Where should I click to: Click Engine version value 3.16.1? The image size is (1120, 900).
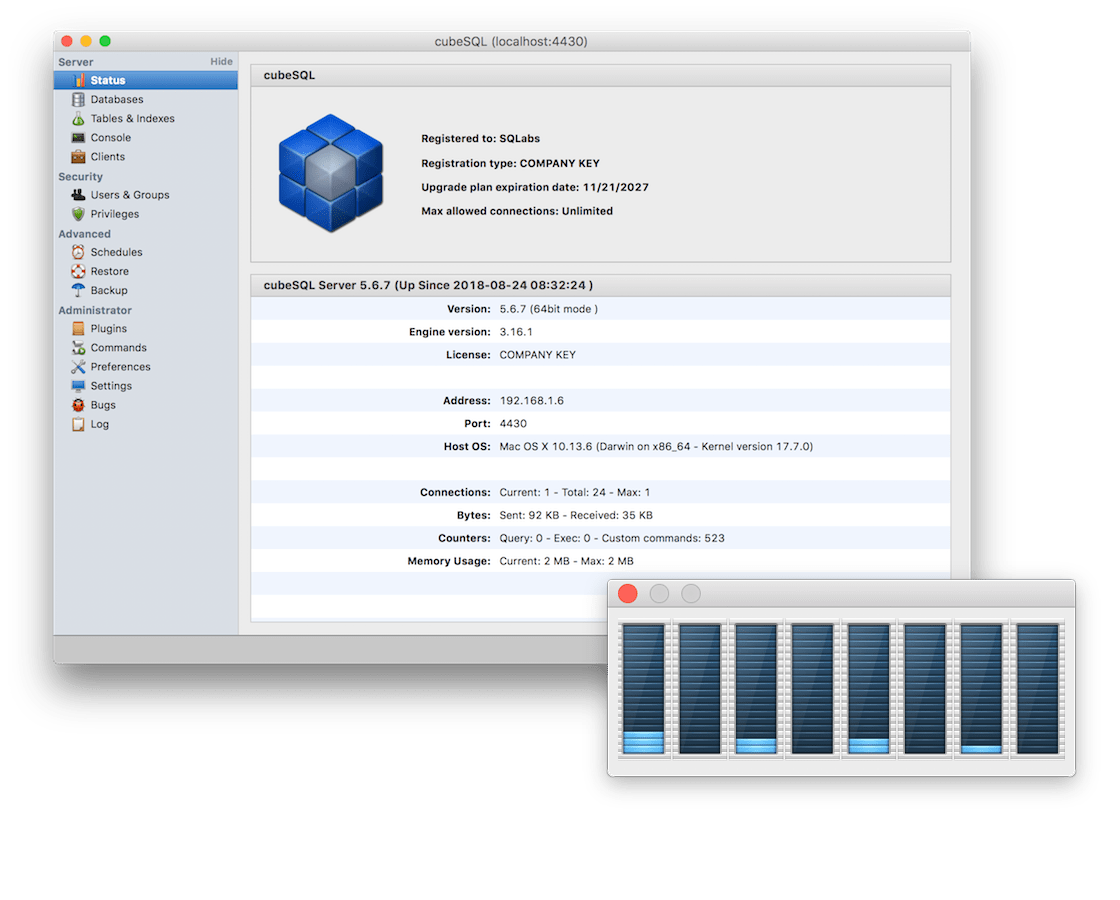pos(516,332)
